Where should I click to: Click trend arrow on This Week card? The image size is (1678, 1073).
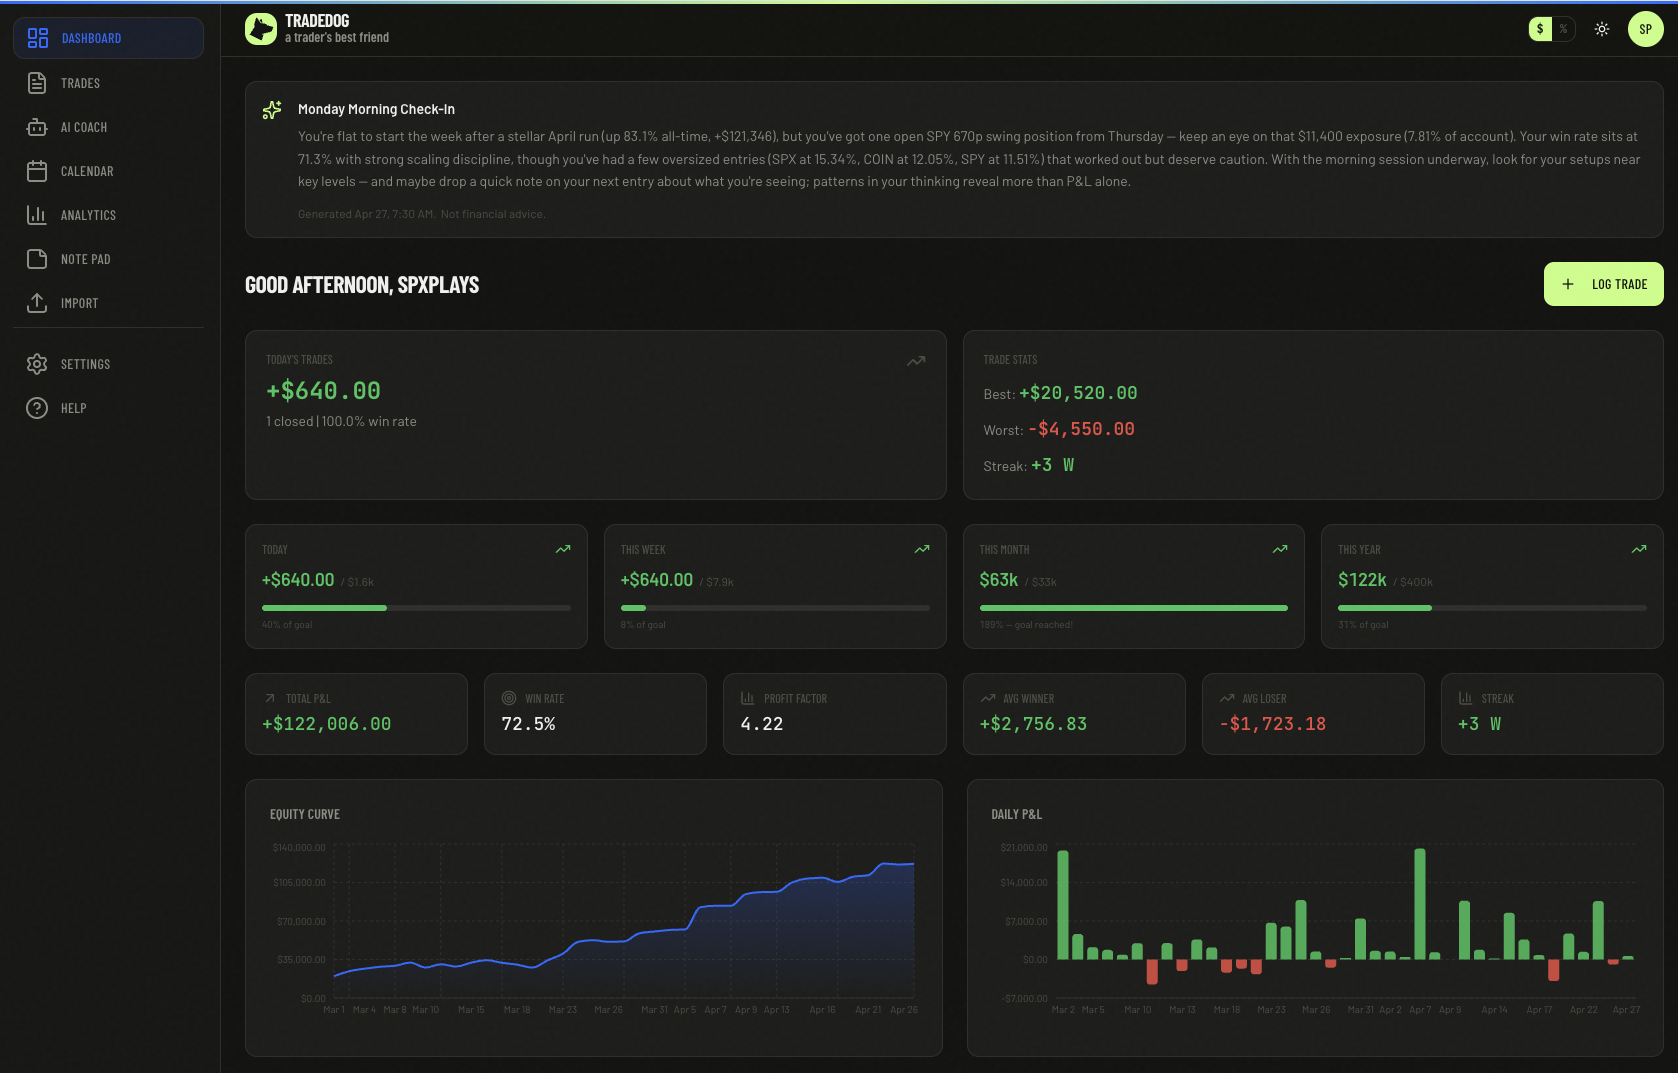[x=922, y=549]
